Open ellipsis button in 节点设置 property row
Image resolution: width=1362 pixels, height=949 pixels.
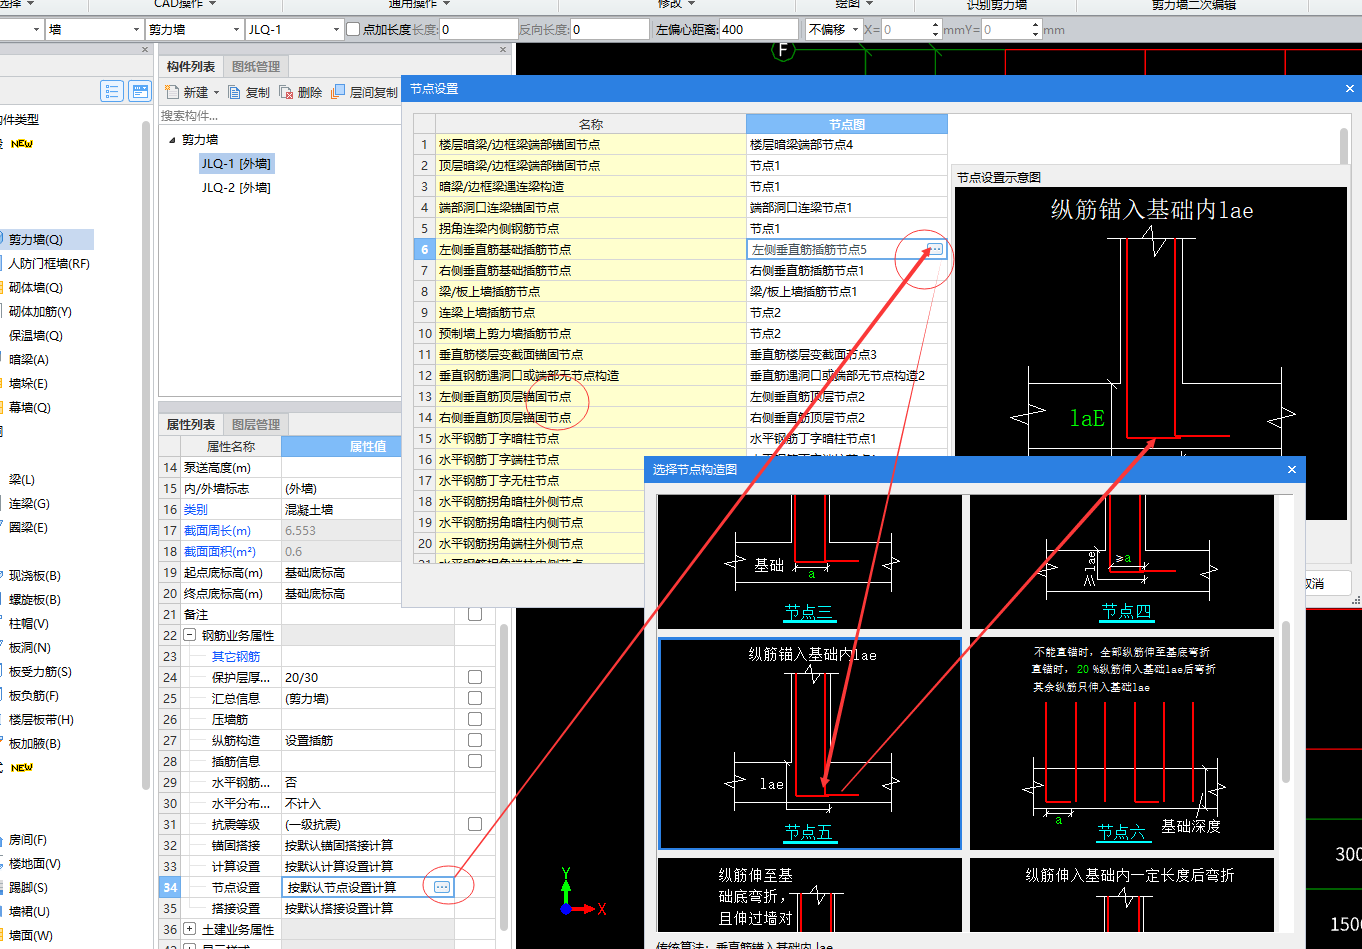pyautogui.click(x=442, y=887)
